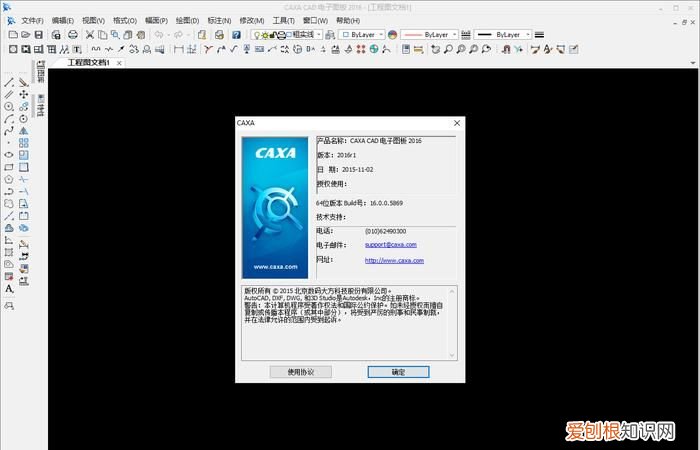This screenshot has height=450, width=700.
Task: Switch to the 工程图文档1 tab
Action: click(88, 63)
